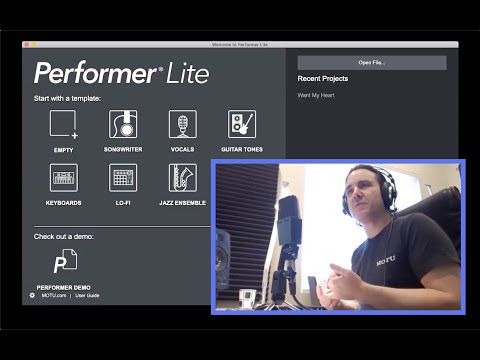480x360 pixels.
Task: Pick the Vocals microphone template
Action: pyautogui.click(x=183, y=124)
